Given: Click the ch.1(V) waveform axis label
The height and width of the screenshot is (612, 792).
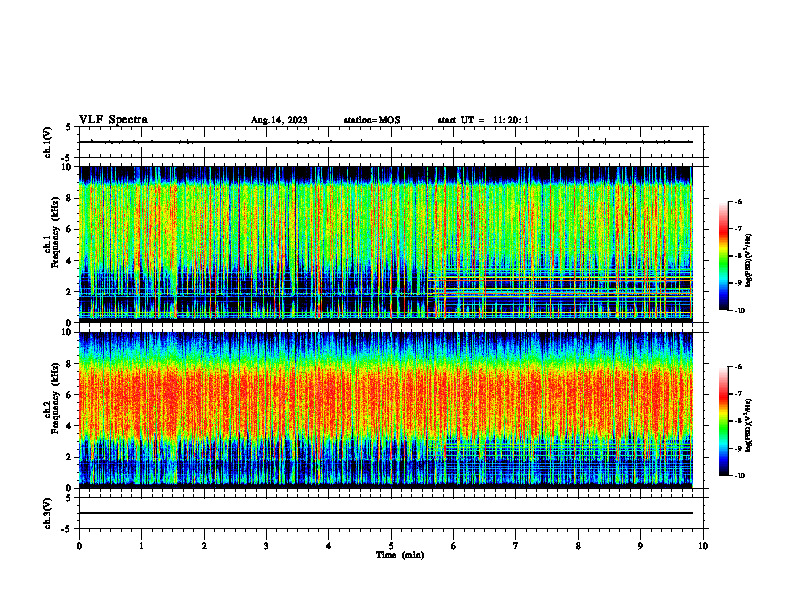Looking at the screenshot, I should tap(48, 142).
